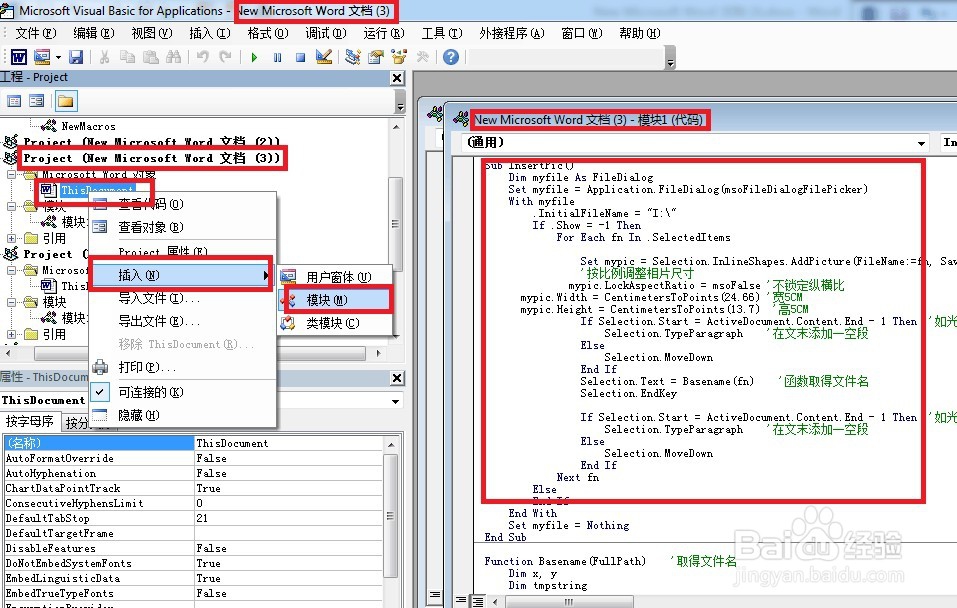Open the 外接程序(A) menu
The height and width of the screenshot is (608, 957).
[511, 33]
